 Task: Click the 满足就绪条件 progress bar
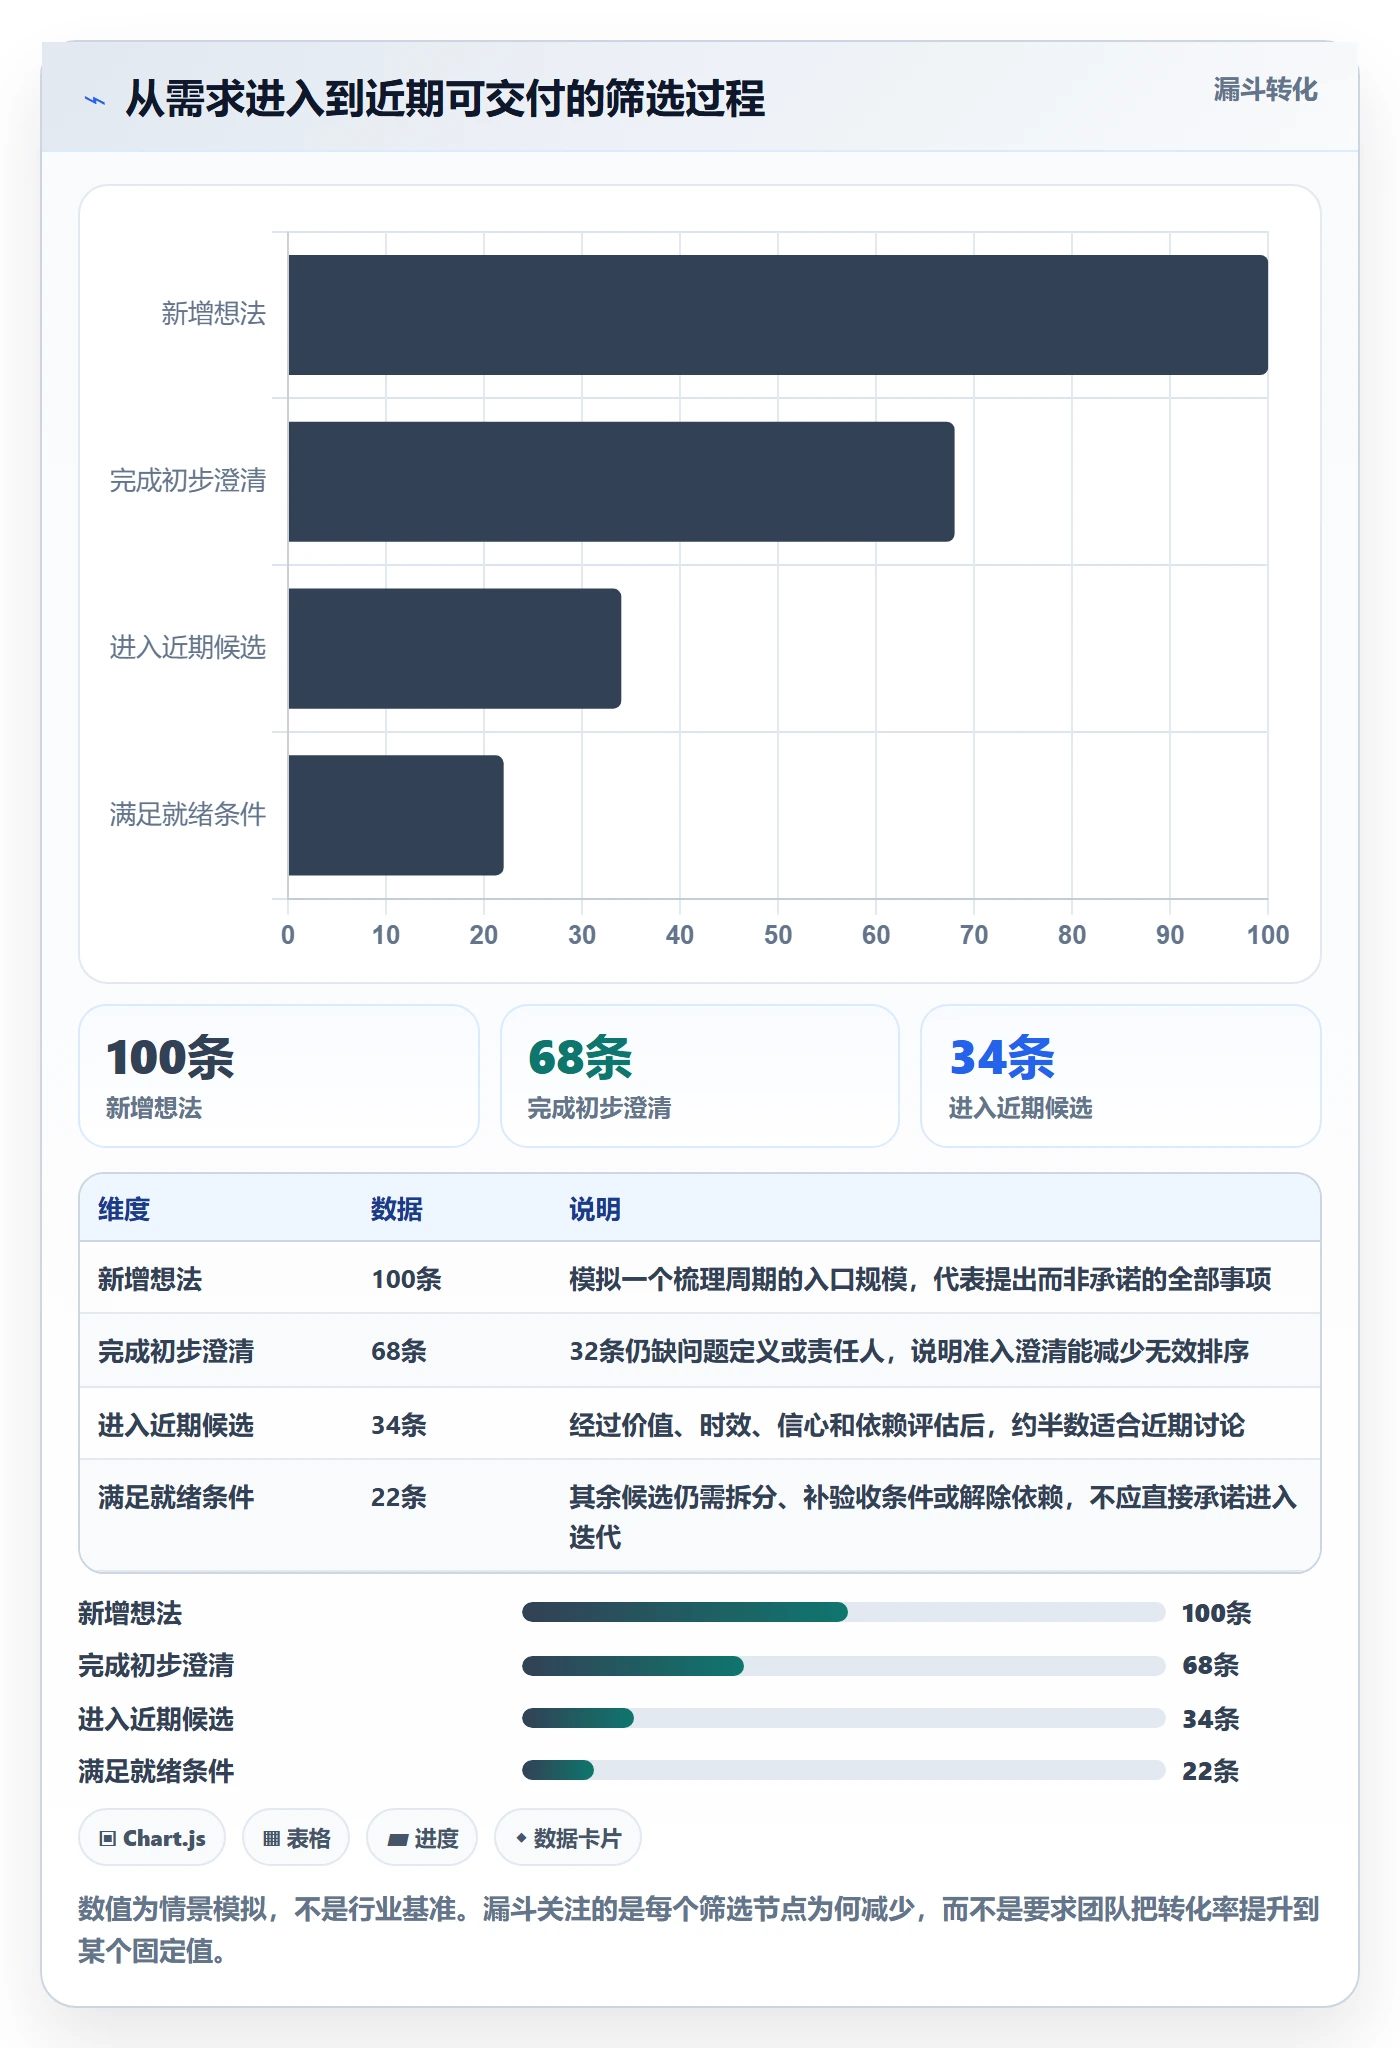(843, 1770)
